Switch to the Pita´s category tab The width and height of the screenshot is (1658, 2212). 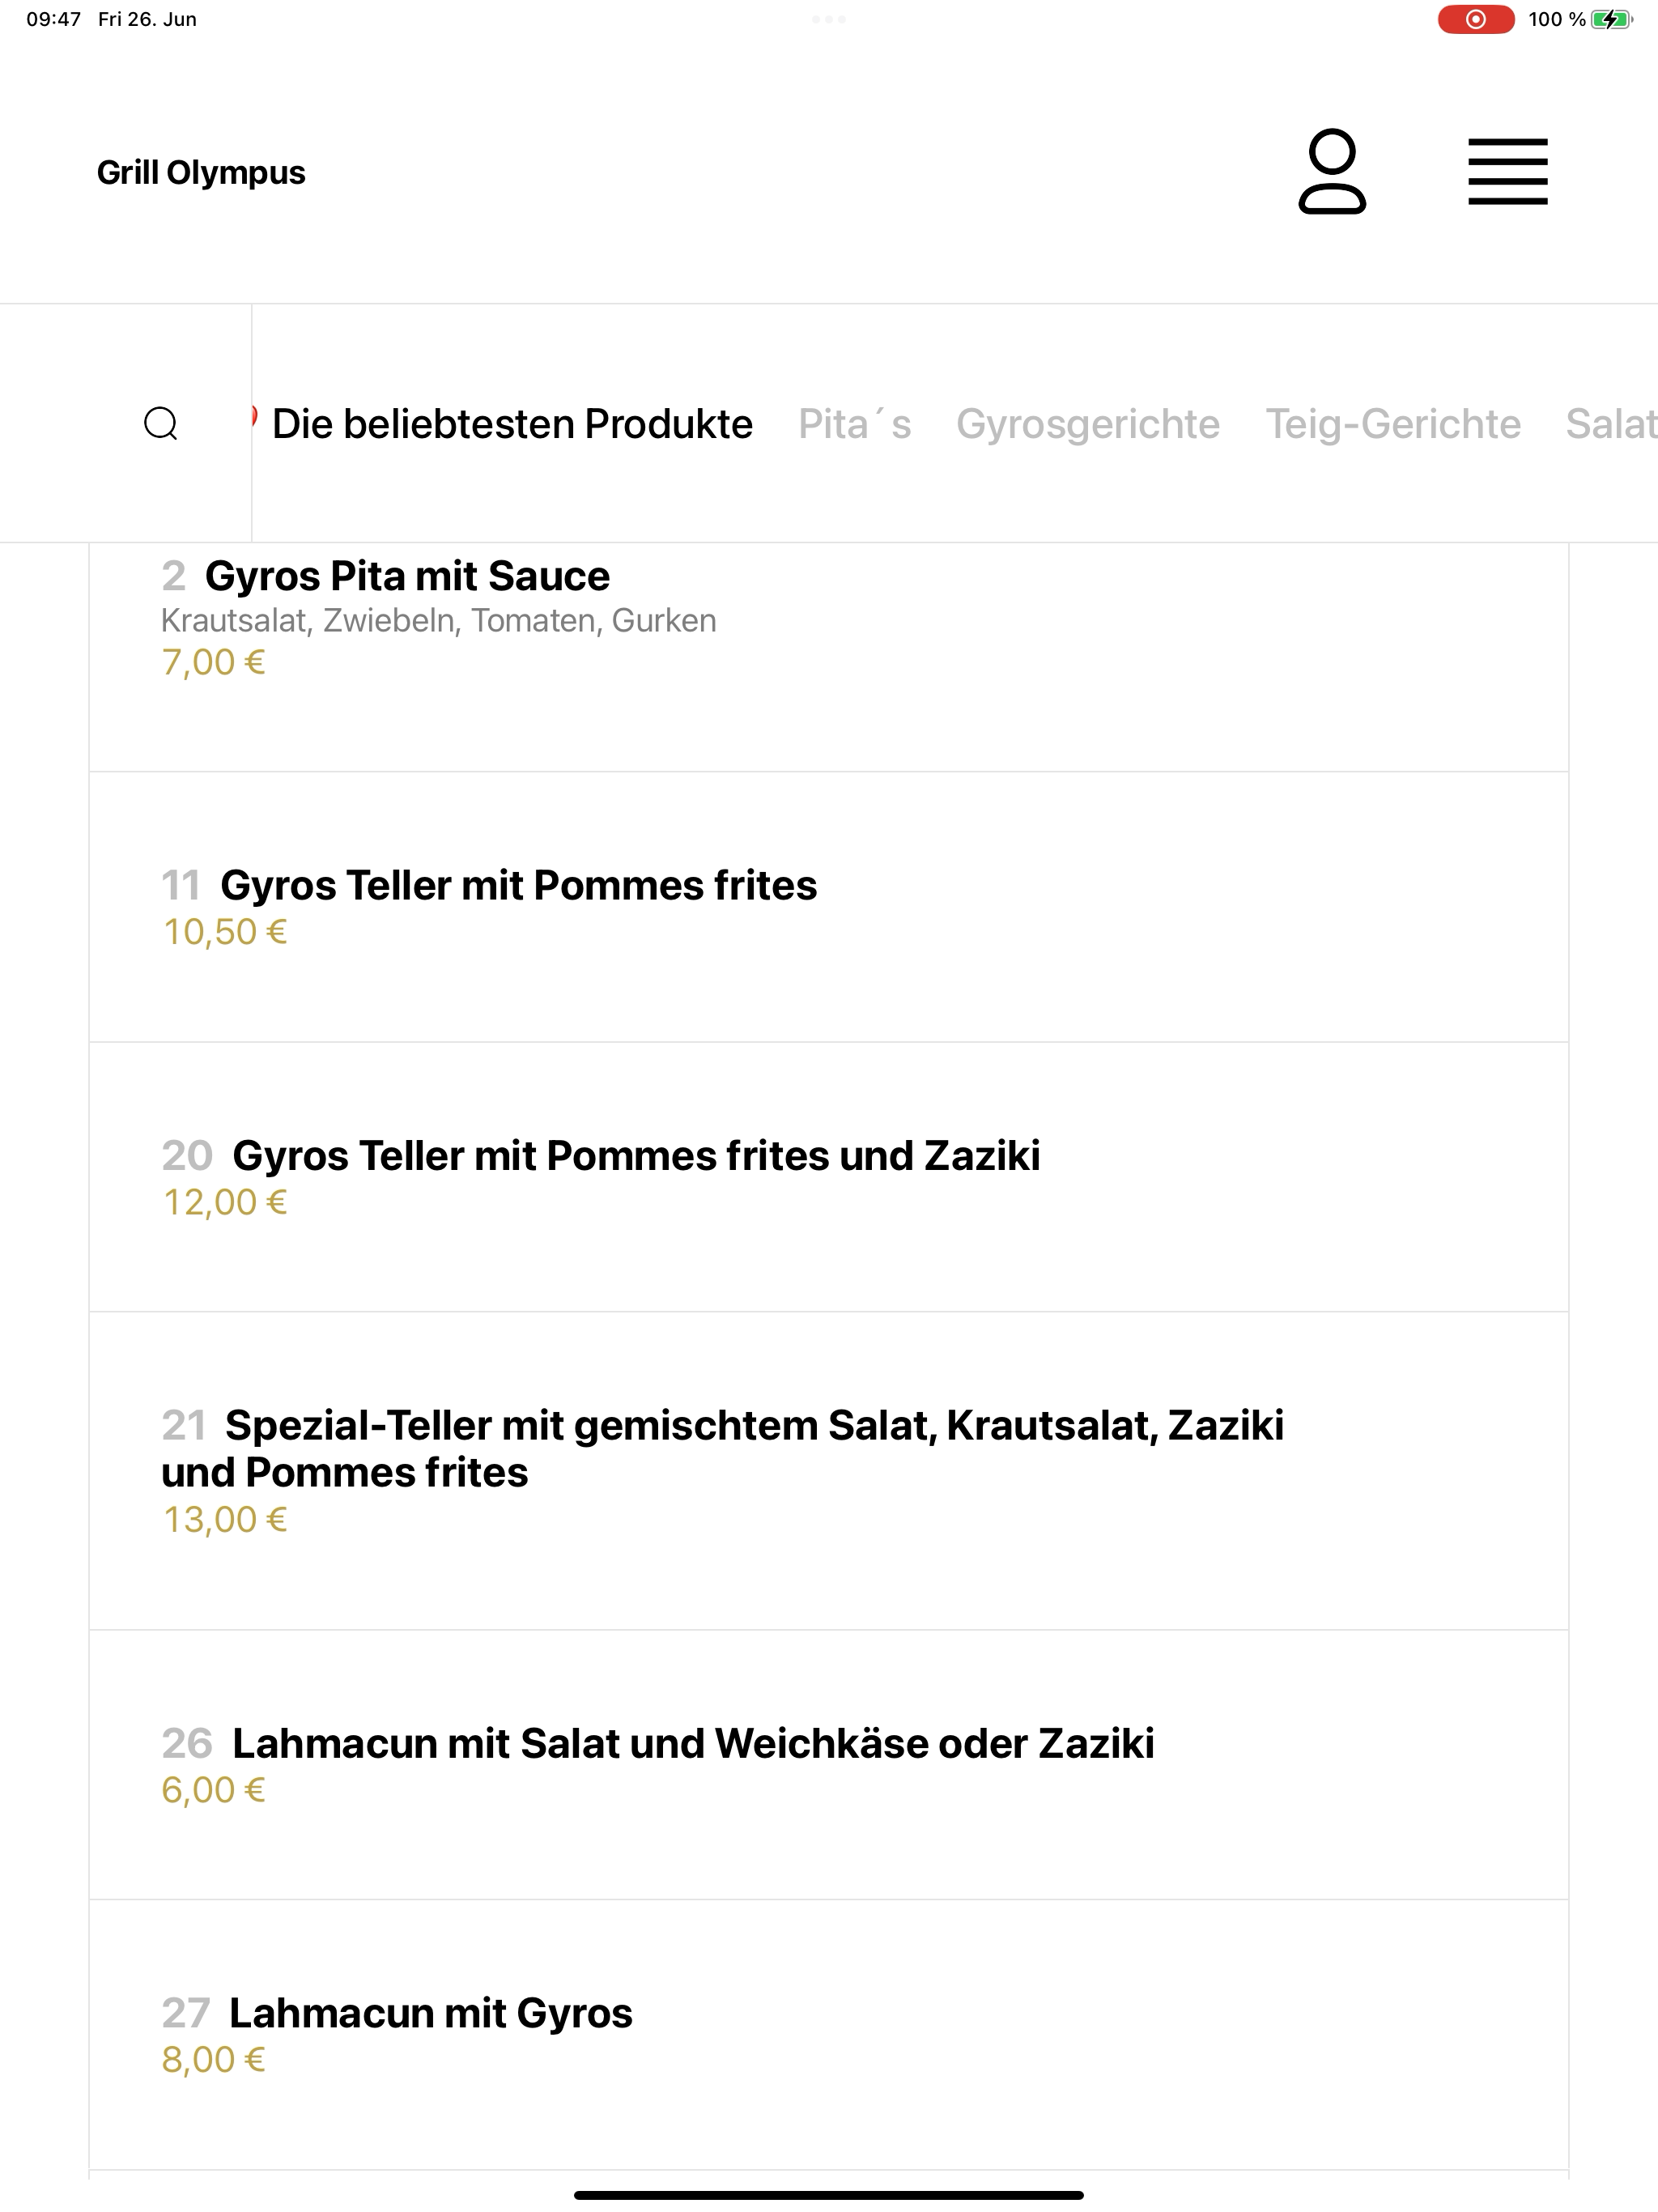pos(854,424)
